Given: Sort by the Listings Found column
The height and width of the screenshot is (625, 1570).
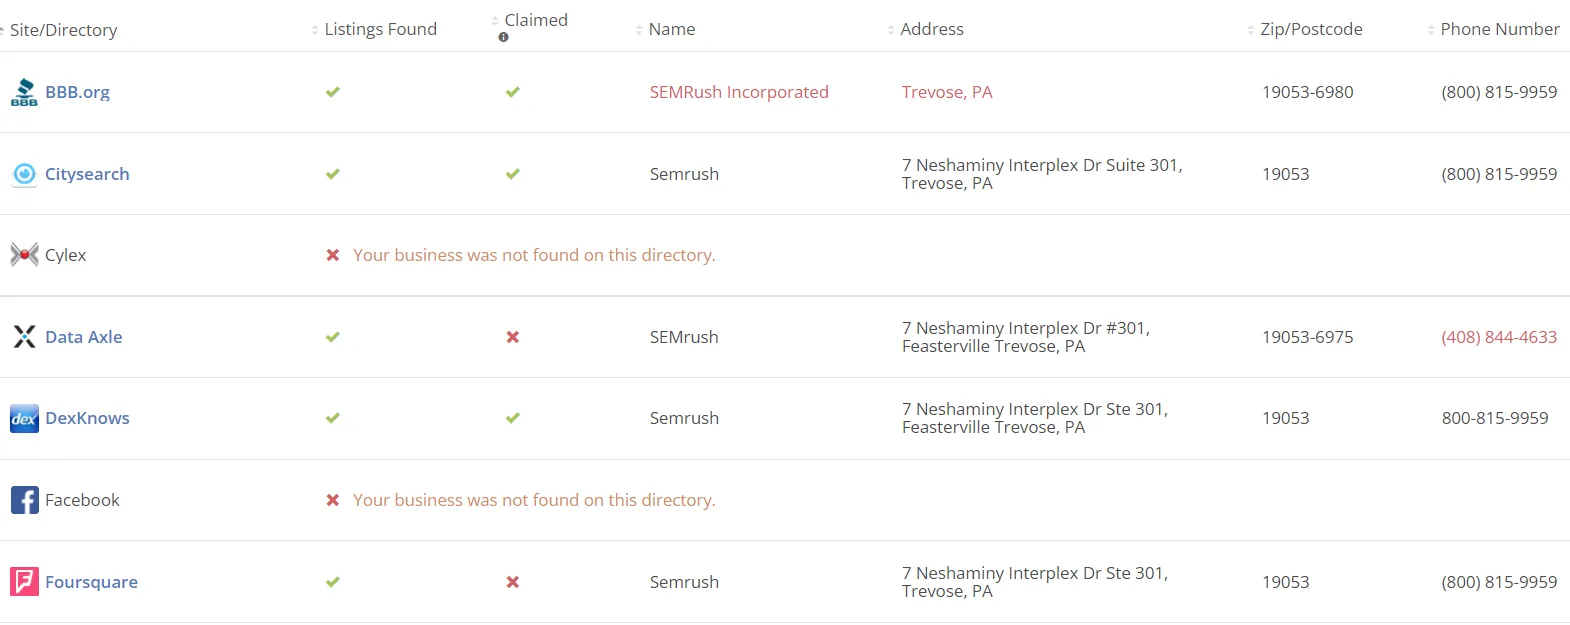Looking at the screenshot, I should [380, 30].
